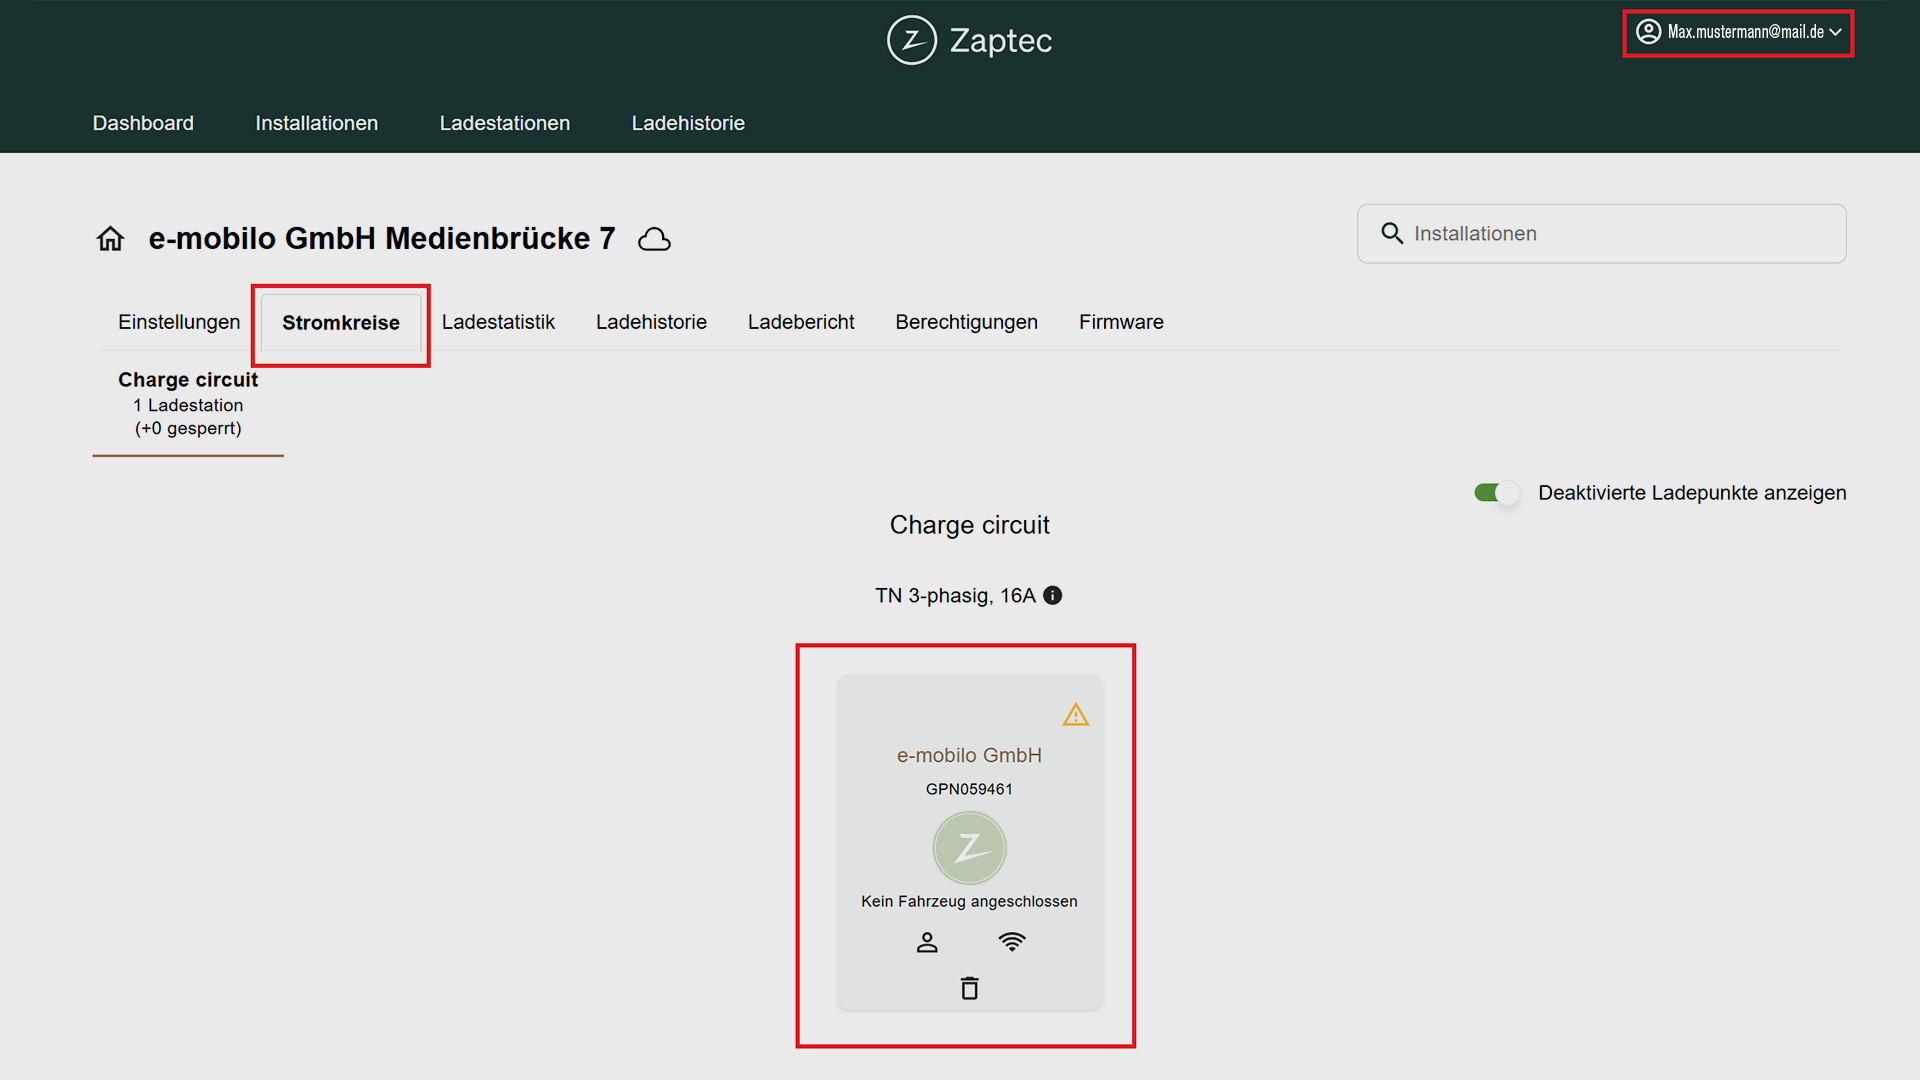Click the Deaktivierte Ladepunkte anzeigen label

point(1692,493)
